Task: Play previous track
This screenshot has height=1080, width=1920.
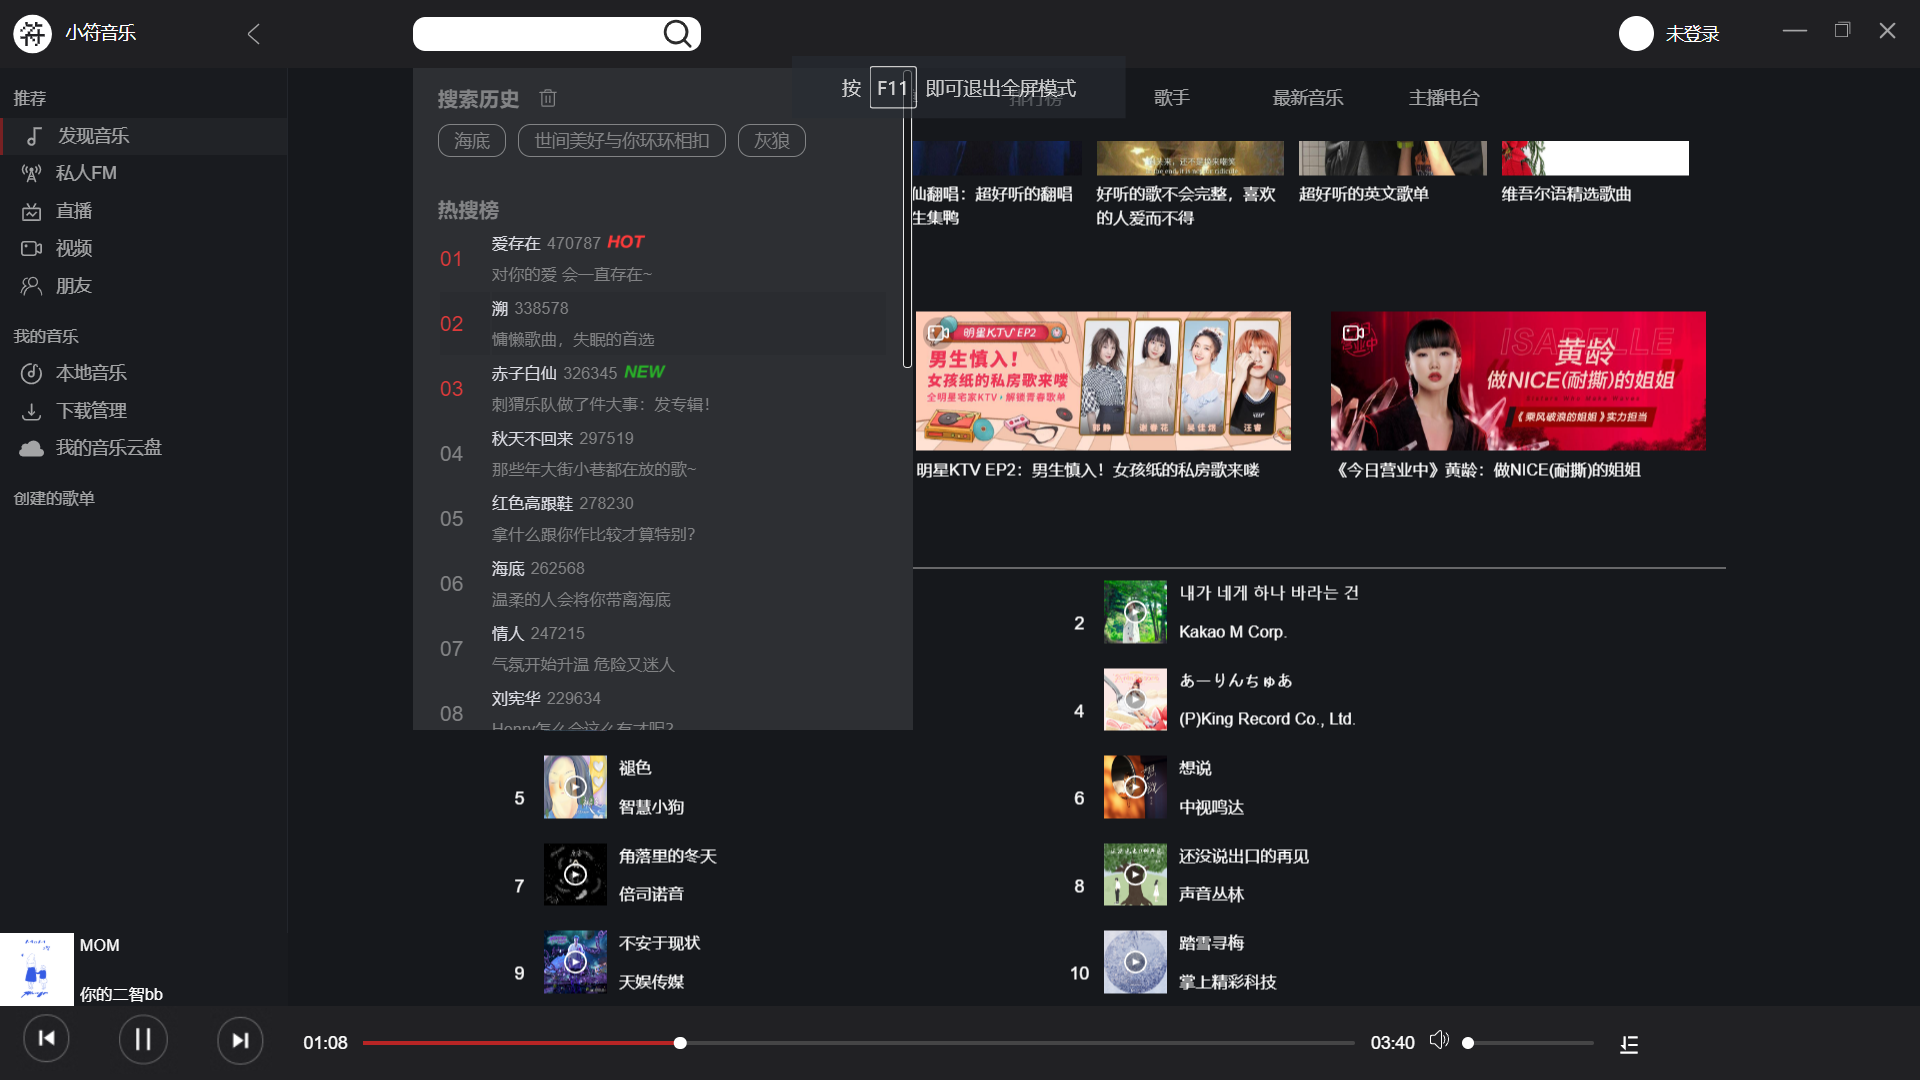Action: pyautogui.click(x=46, y=1039)
